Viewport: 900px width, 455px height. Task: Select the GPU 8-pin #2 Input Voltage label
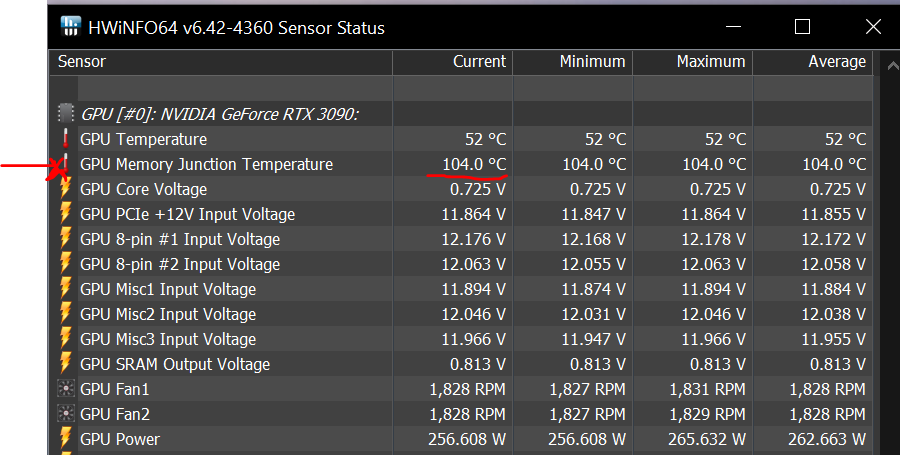tap(180, 264)
